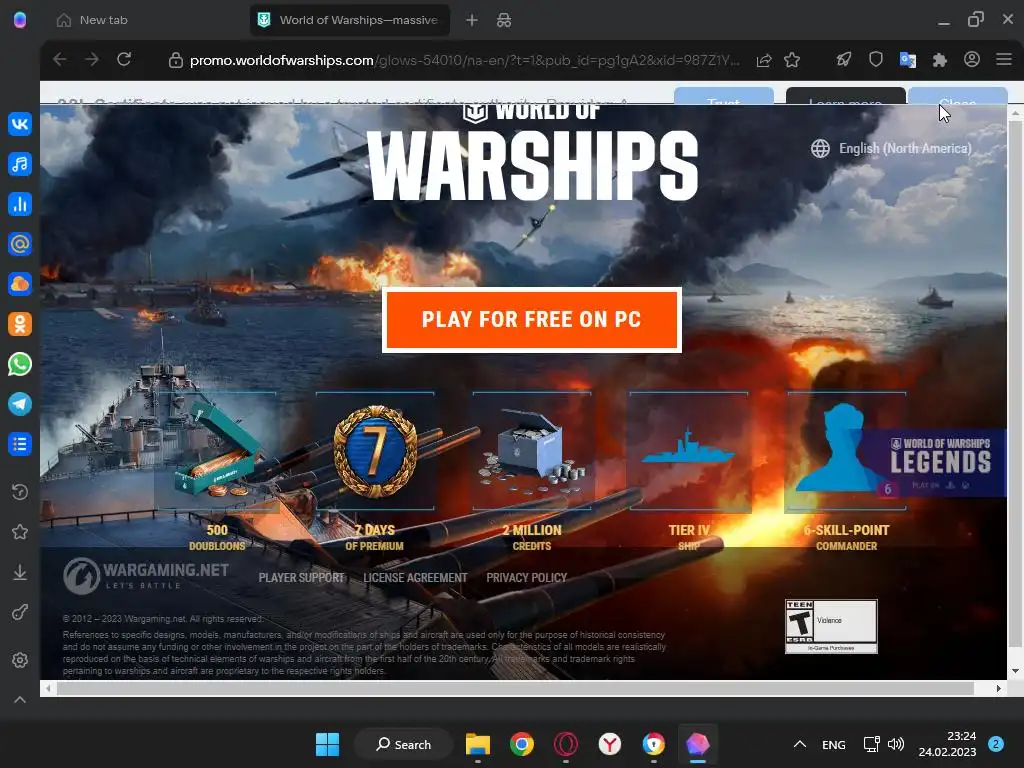The image size is (1024, 768).
Task: Open the browser main menu
Action: (x=1004, y=59)
